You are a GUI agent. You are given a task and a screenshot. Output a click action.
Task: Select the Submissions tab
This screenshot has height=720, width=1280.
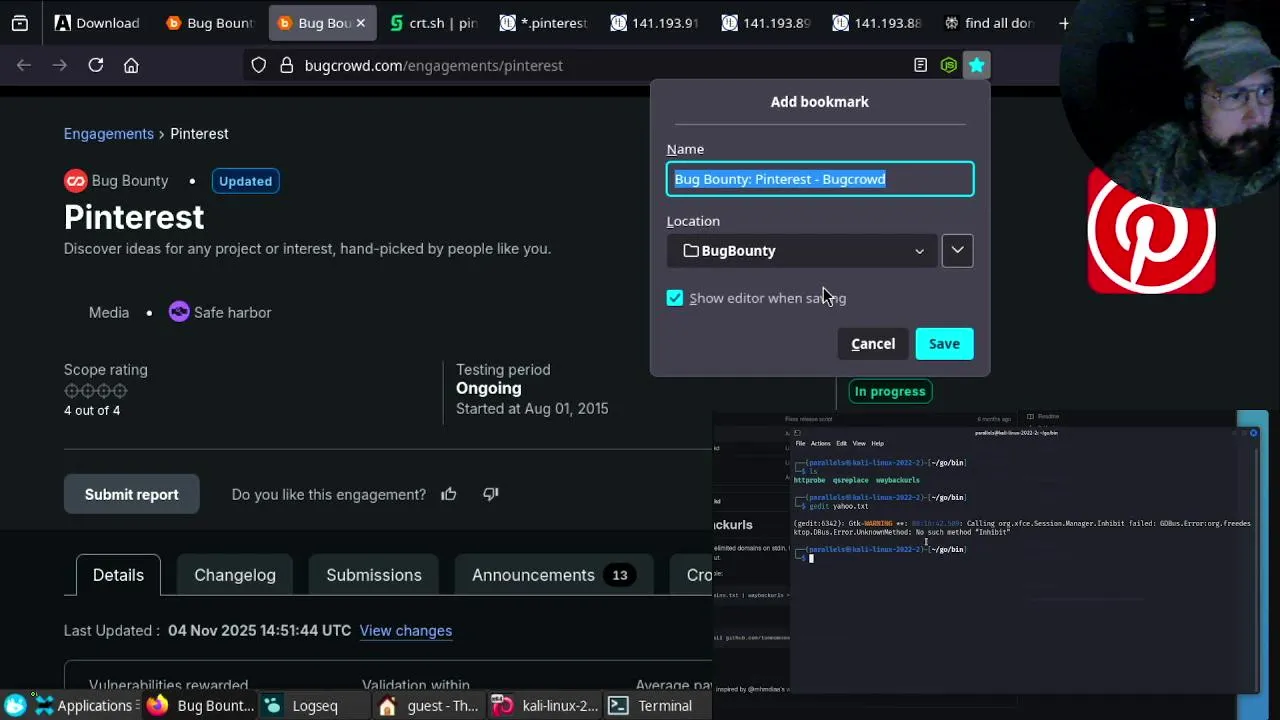point(374,575)
